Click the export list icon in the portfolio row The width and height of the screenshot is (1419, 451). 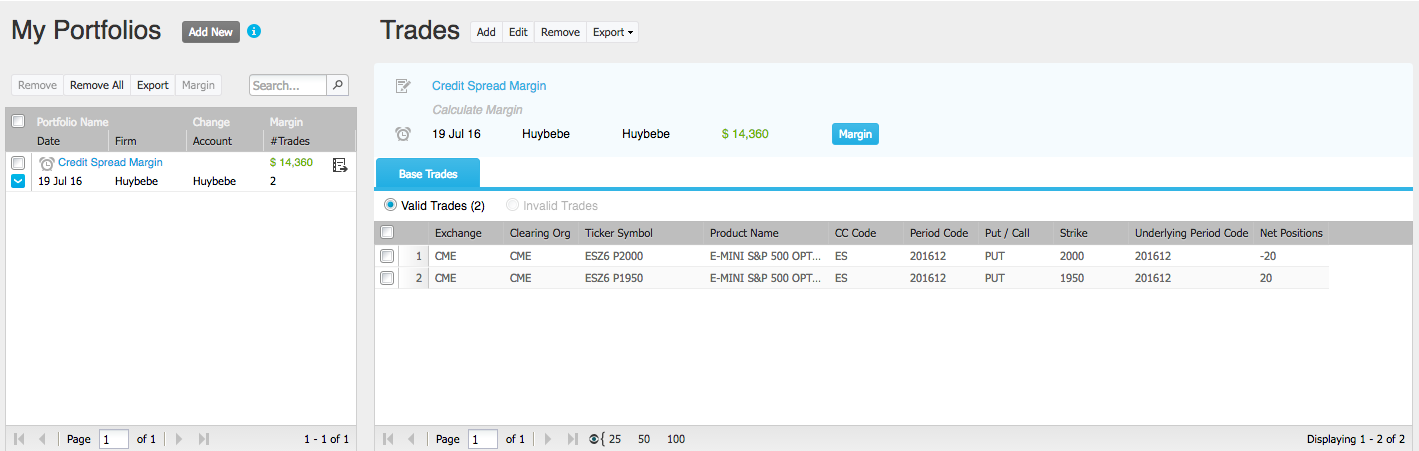point(339,165)
